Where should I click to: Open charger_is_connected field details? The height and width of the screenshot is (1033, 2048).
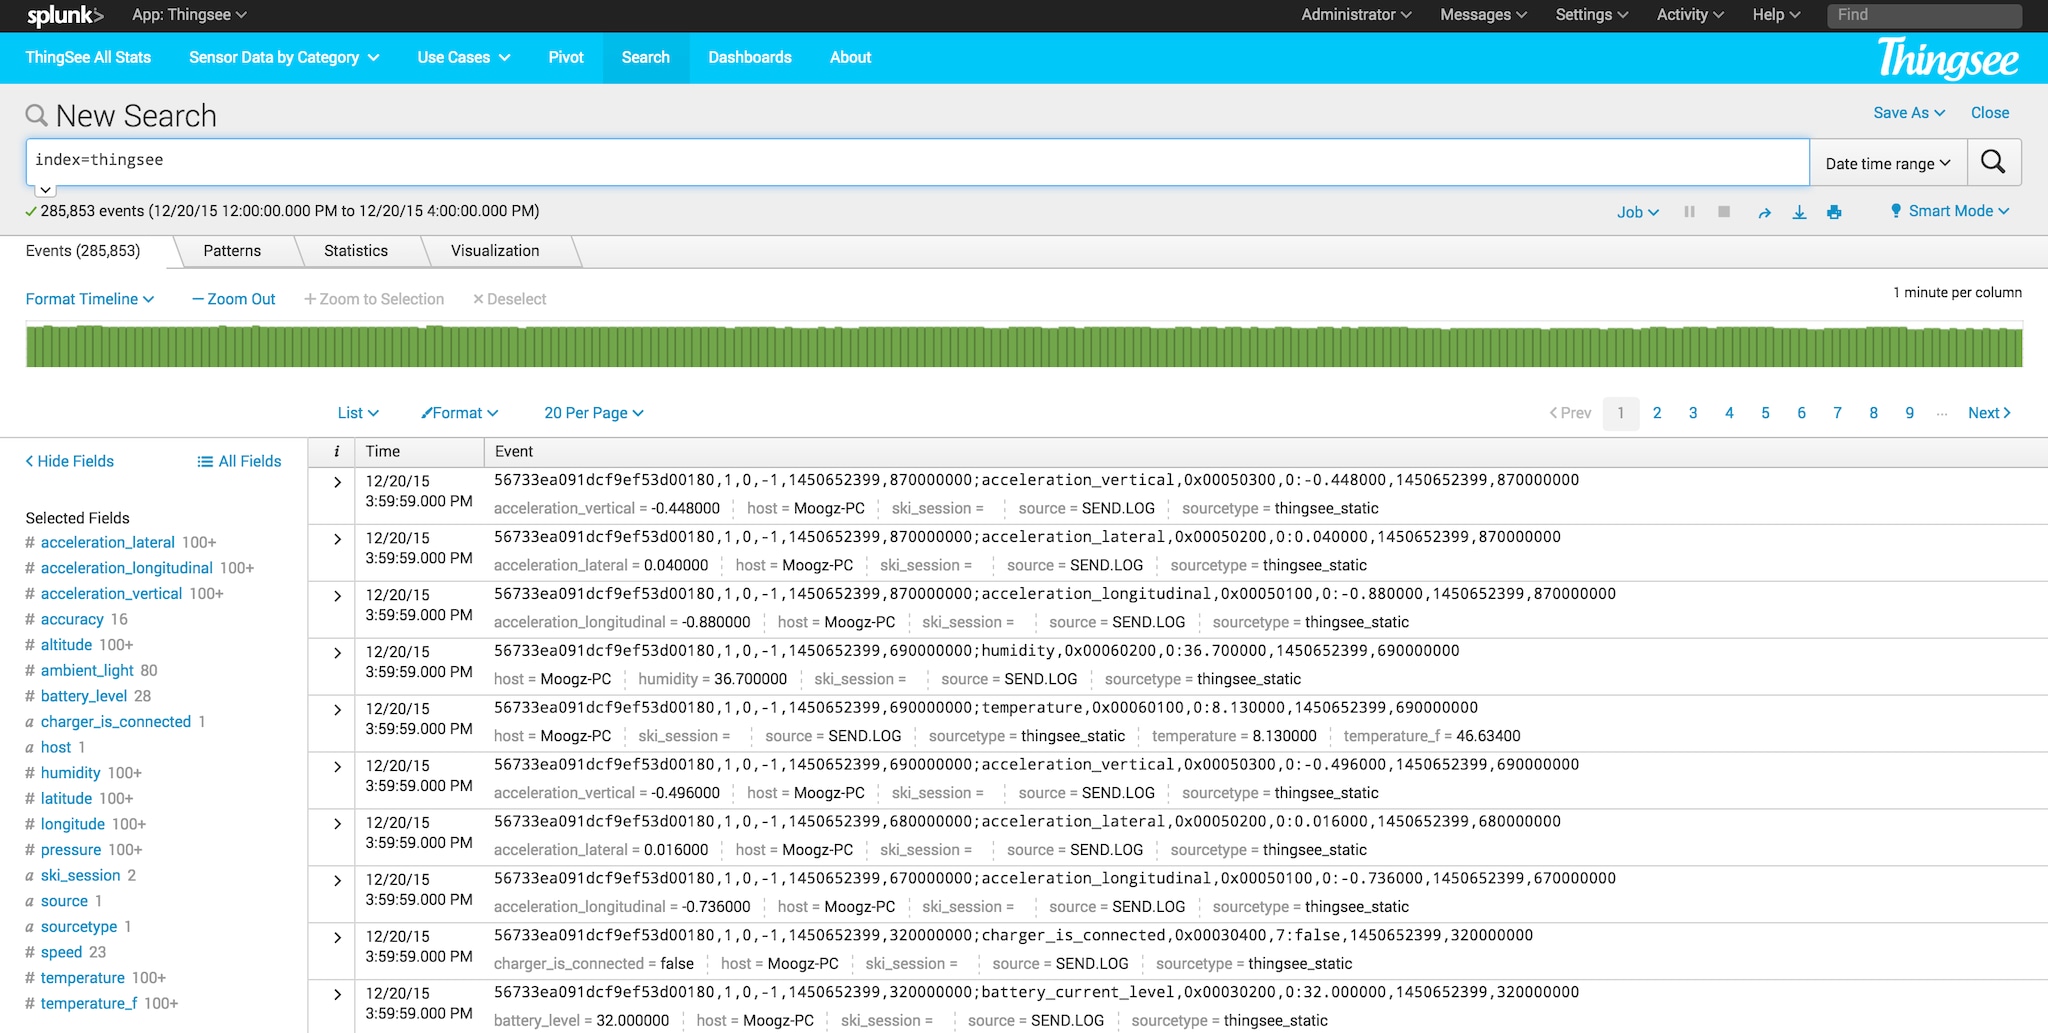click(116, 722)
